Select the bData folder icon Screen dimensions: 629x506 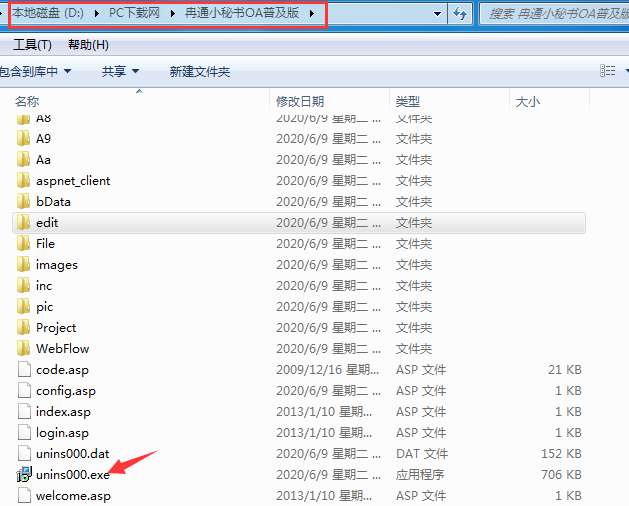tap(24, 201)
